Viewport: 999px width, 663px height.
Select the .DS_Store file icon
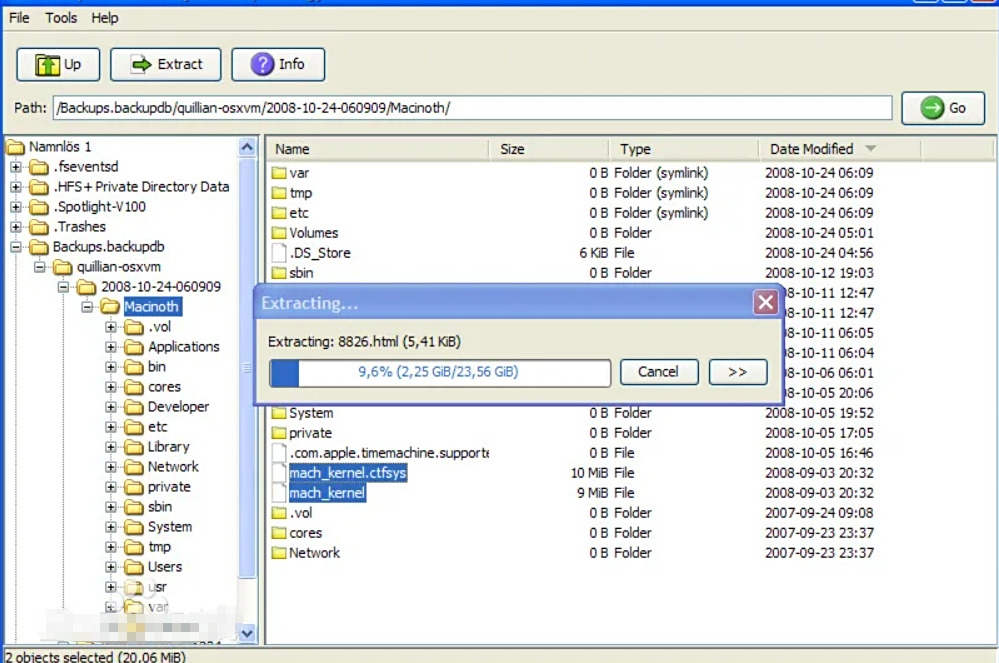pos(279,253)
